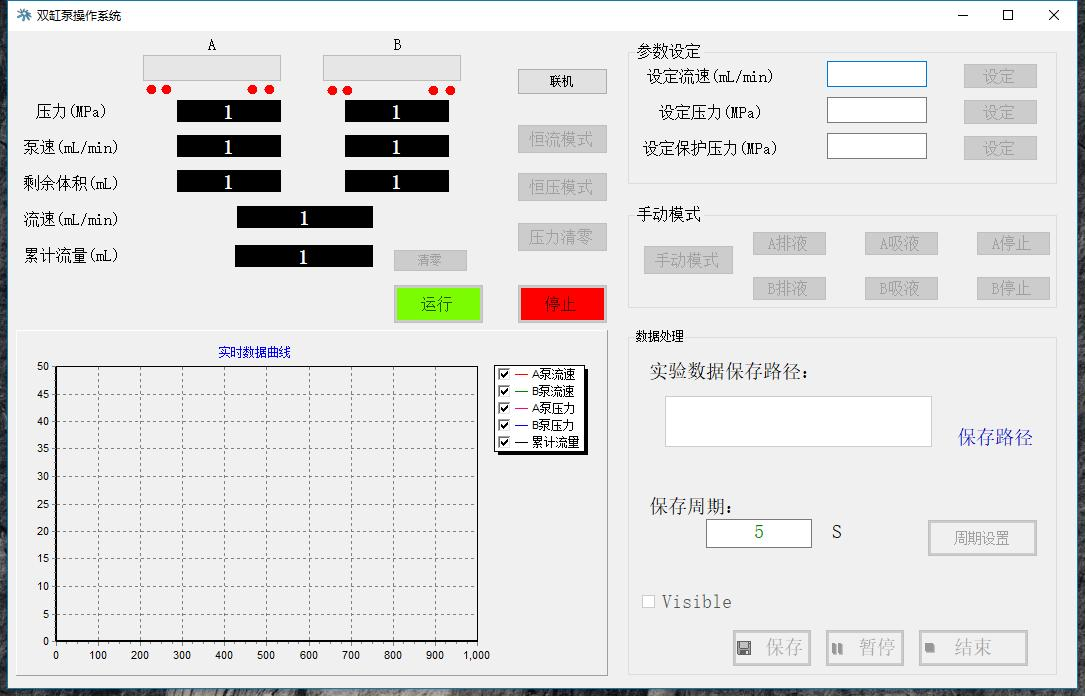Enable 手动模式 manual mode button
Viewport: 1085px width, 696px height.
tap(688, 260)
